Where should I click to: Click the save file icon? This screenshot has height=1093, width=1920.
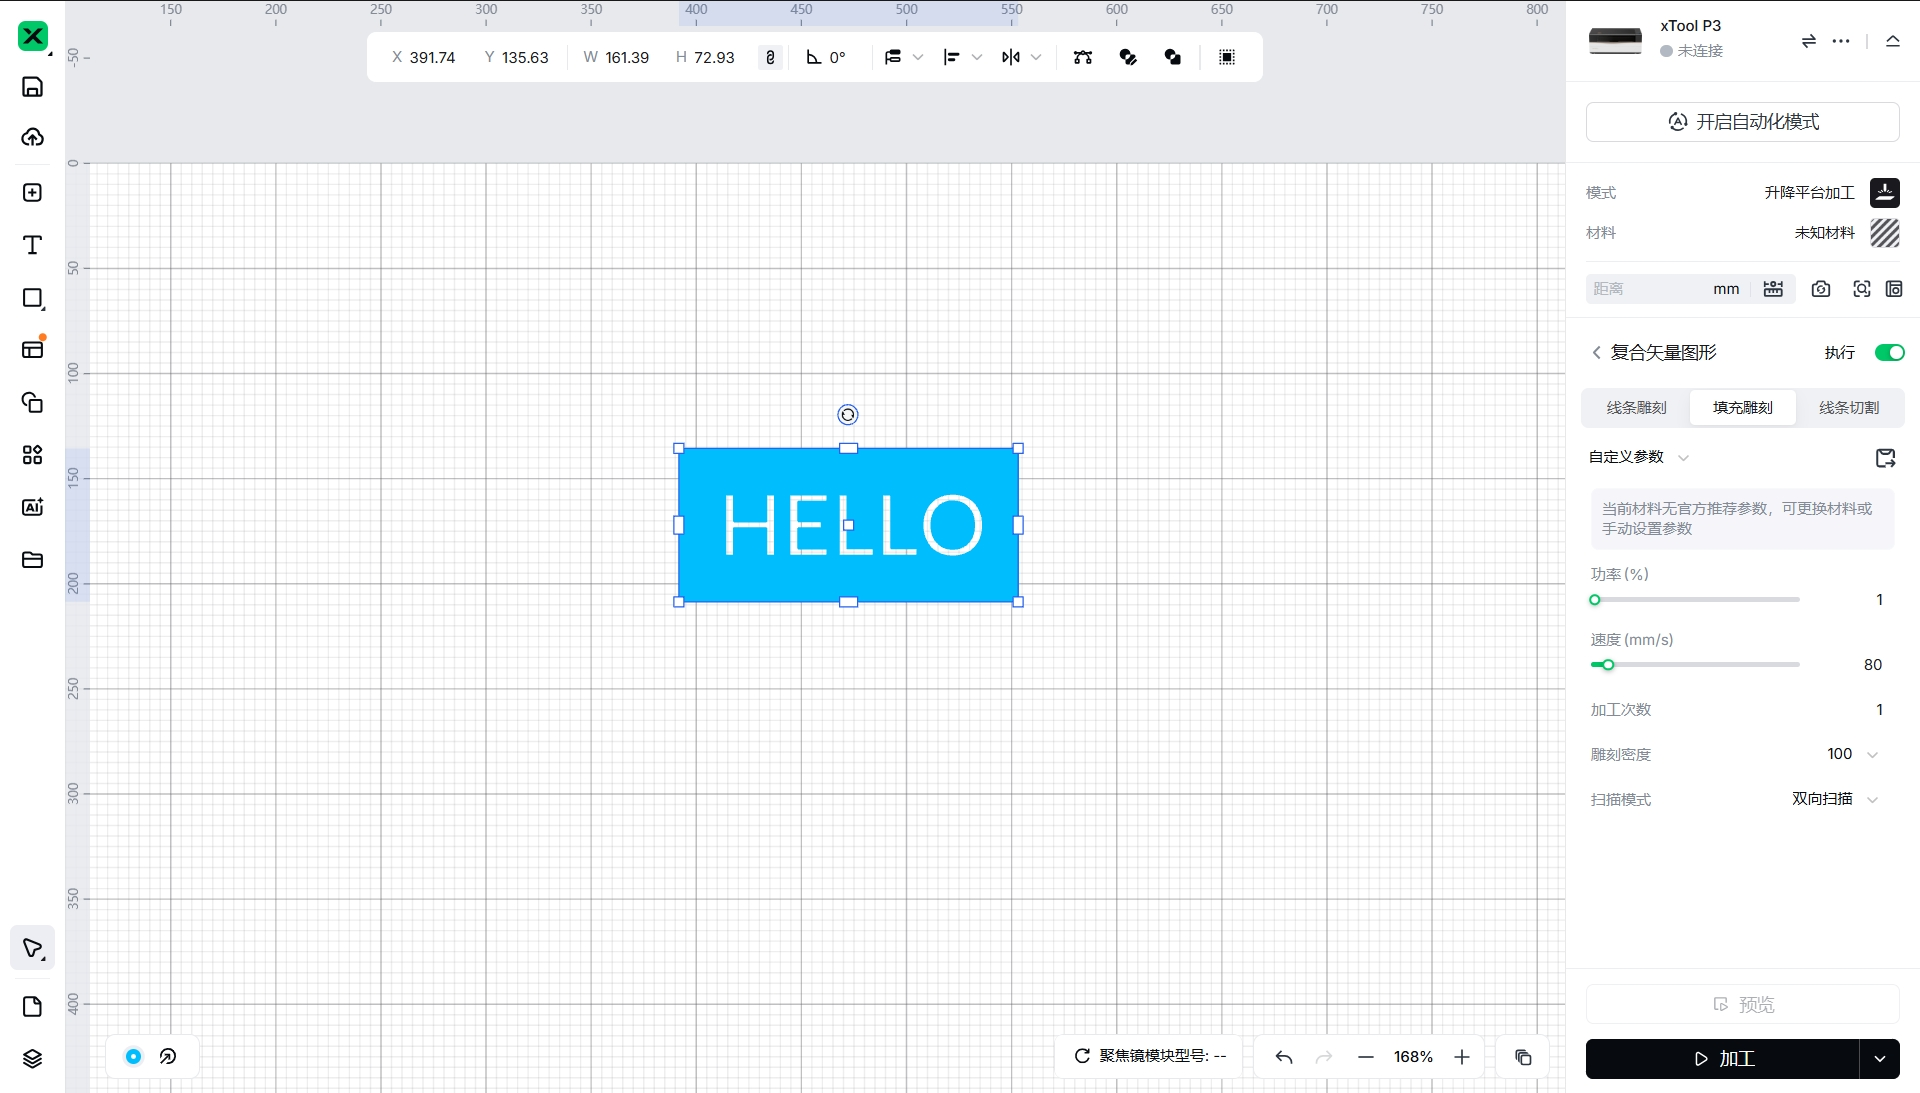pyautogui.click(x=32, y=87)
